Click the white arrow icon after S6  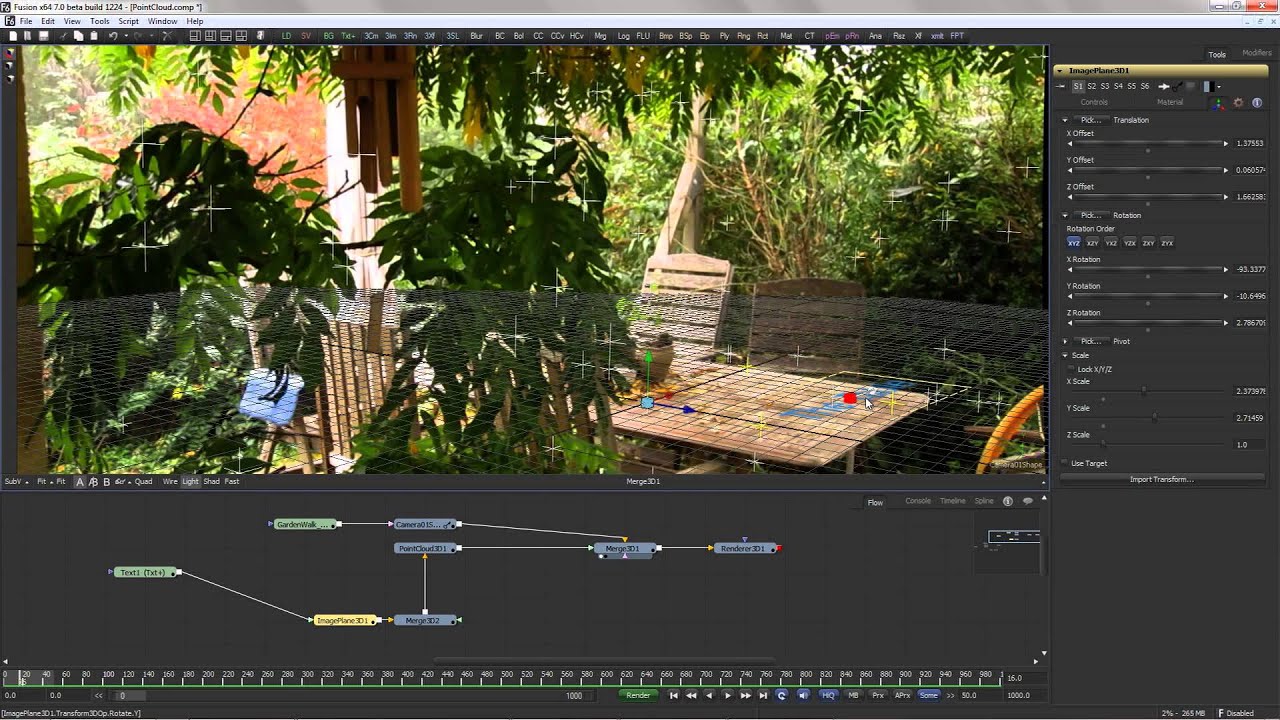pyautogui.click(x=1164, y=86)
